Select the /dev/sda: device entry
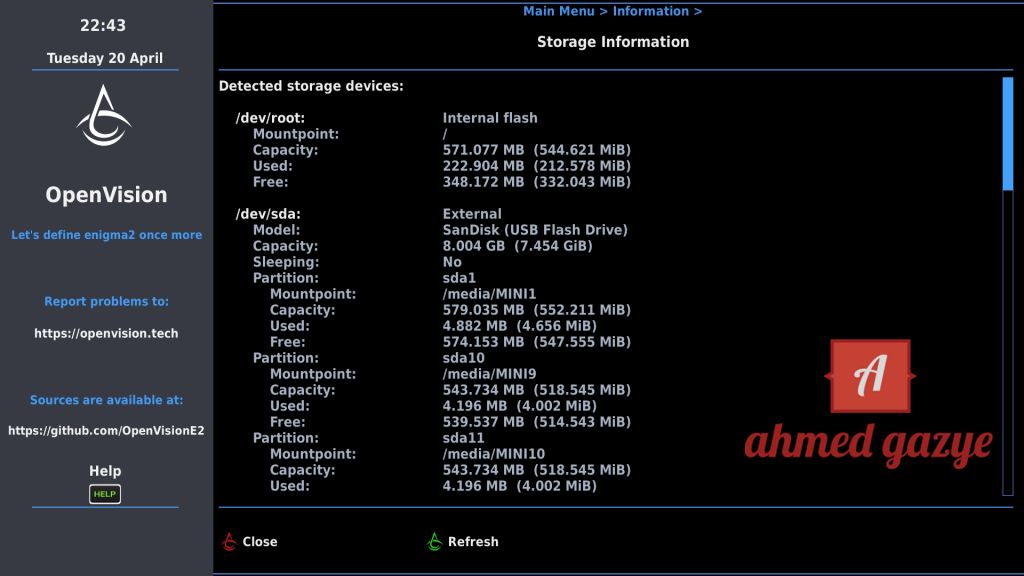Viewport: 1024px width, 576px height. click(268, 214)
